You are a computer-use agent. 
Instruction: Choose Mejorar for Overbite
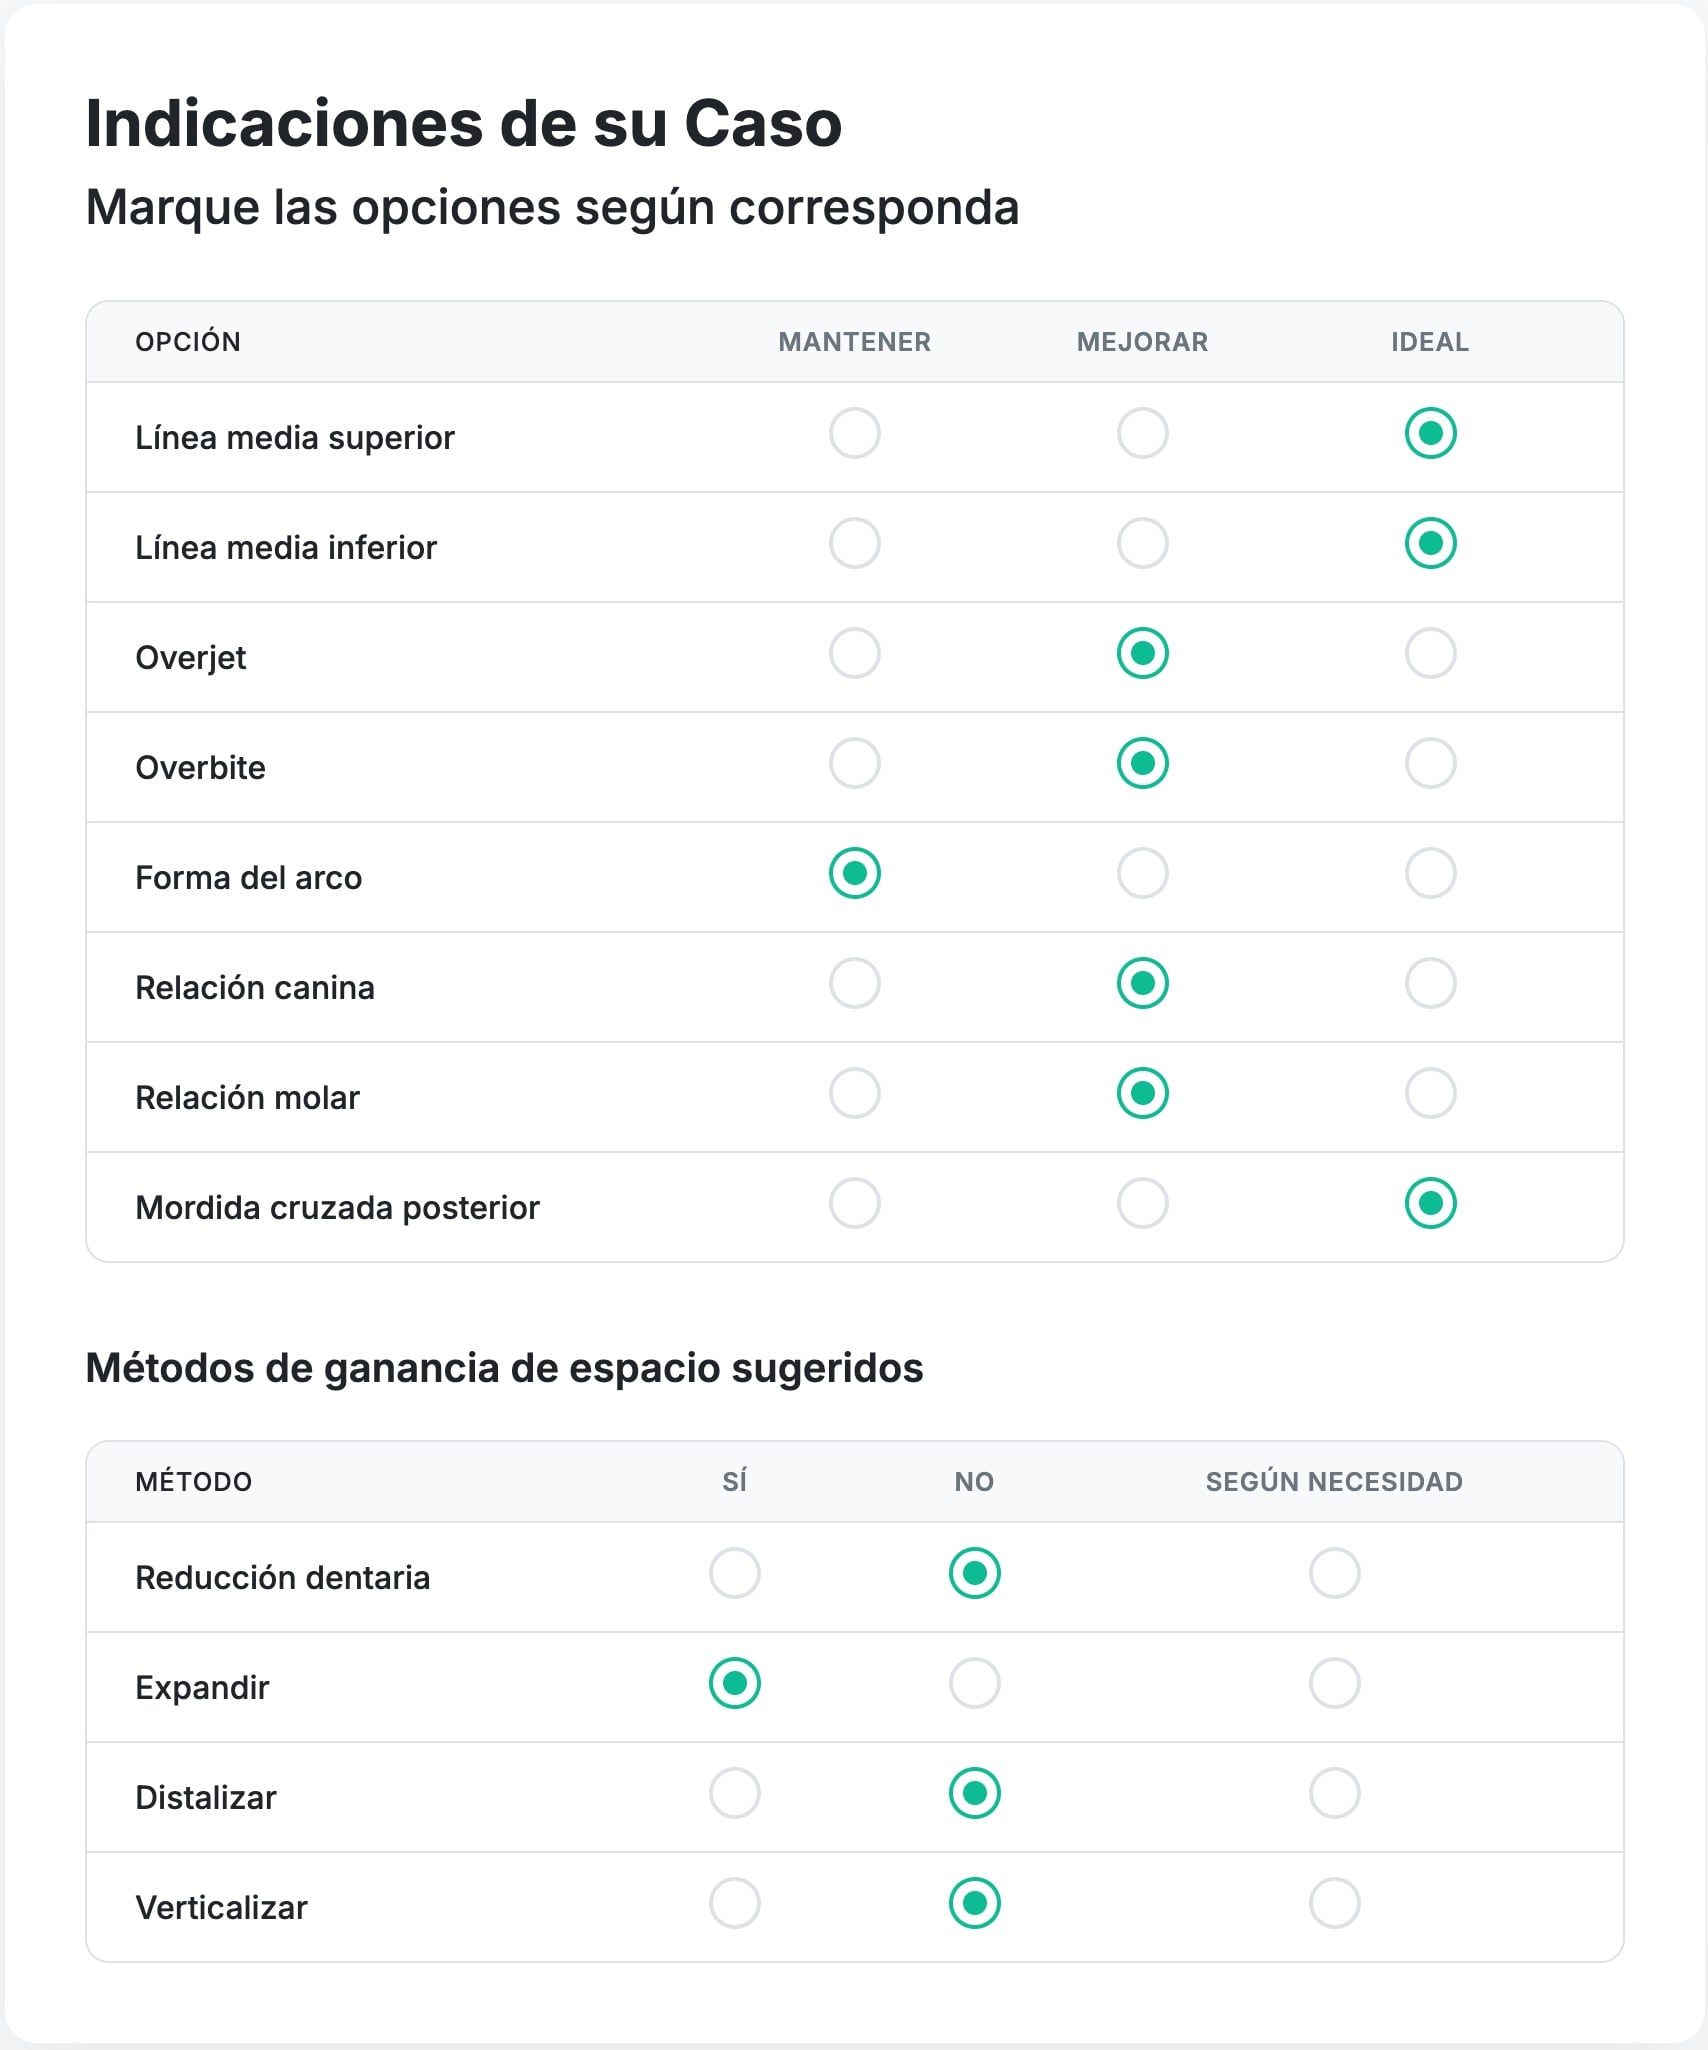pyautogui.click(x=1142, y=765)
